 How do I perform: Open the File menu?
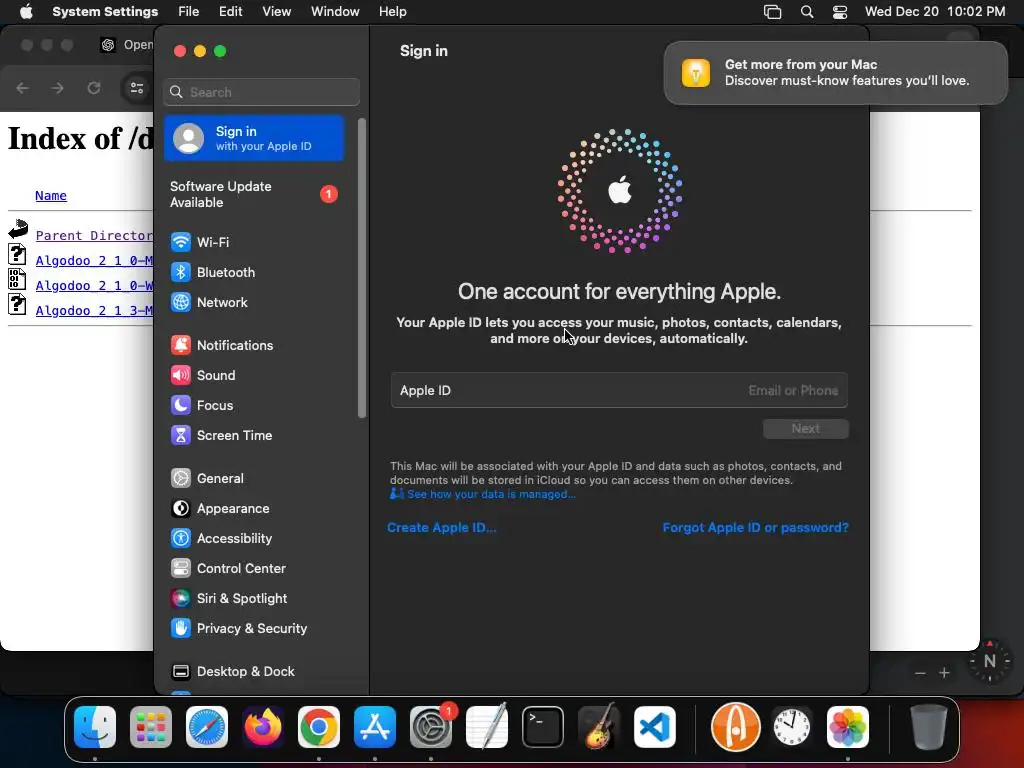[x=189, y=12]
